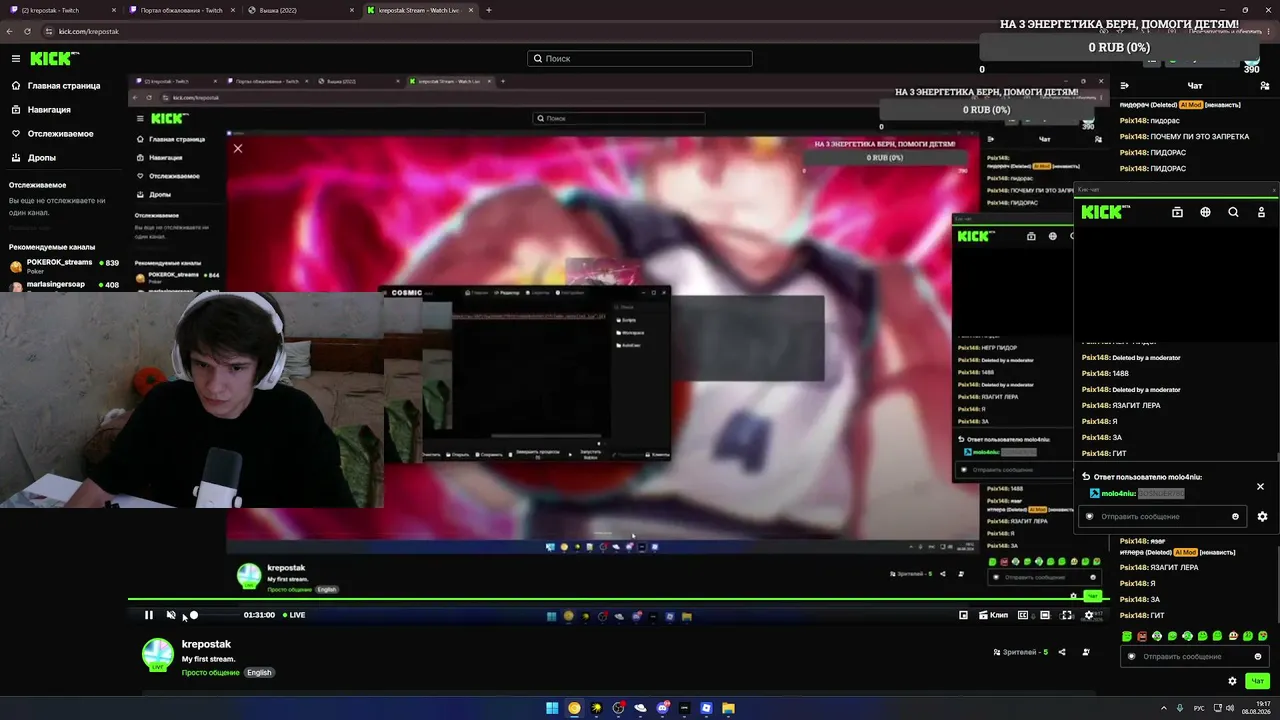This screenshot has width=1280, height=720.
Task: Open the Просто общение category link
Action: 211,673
